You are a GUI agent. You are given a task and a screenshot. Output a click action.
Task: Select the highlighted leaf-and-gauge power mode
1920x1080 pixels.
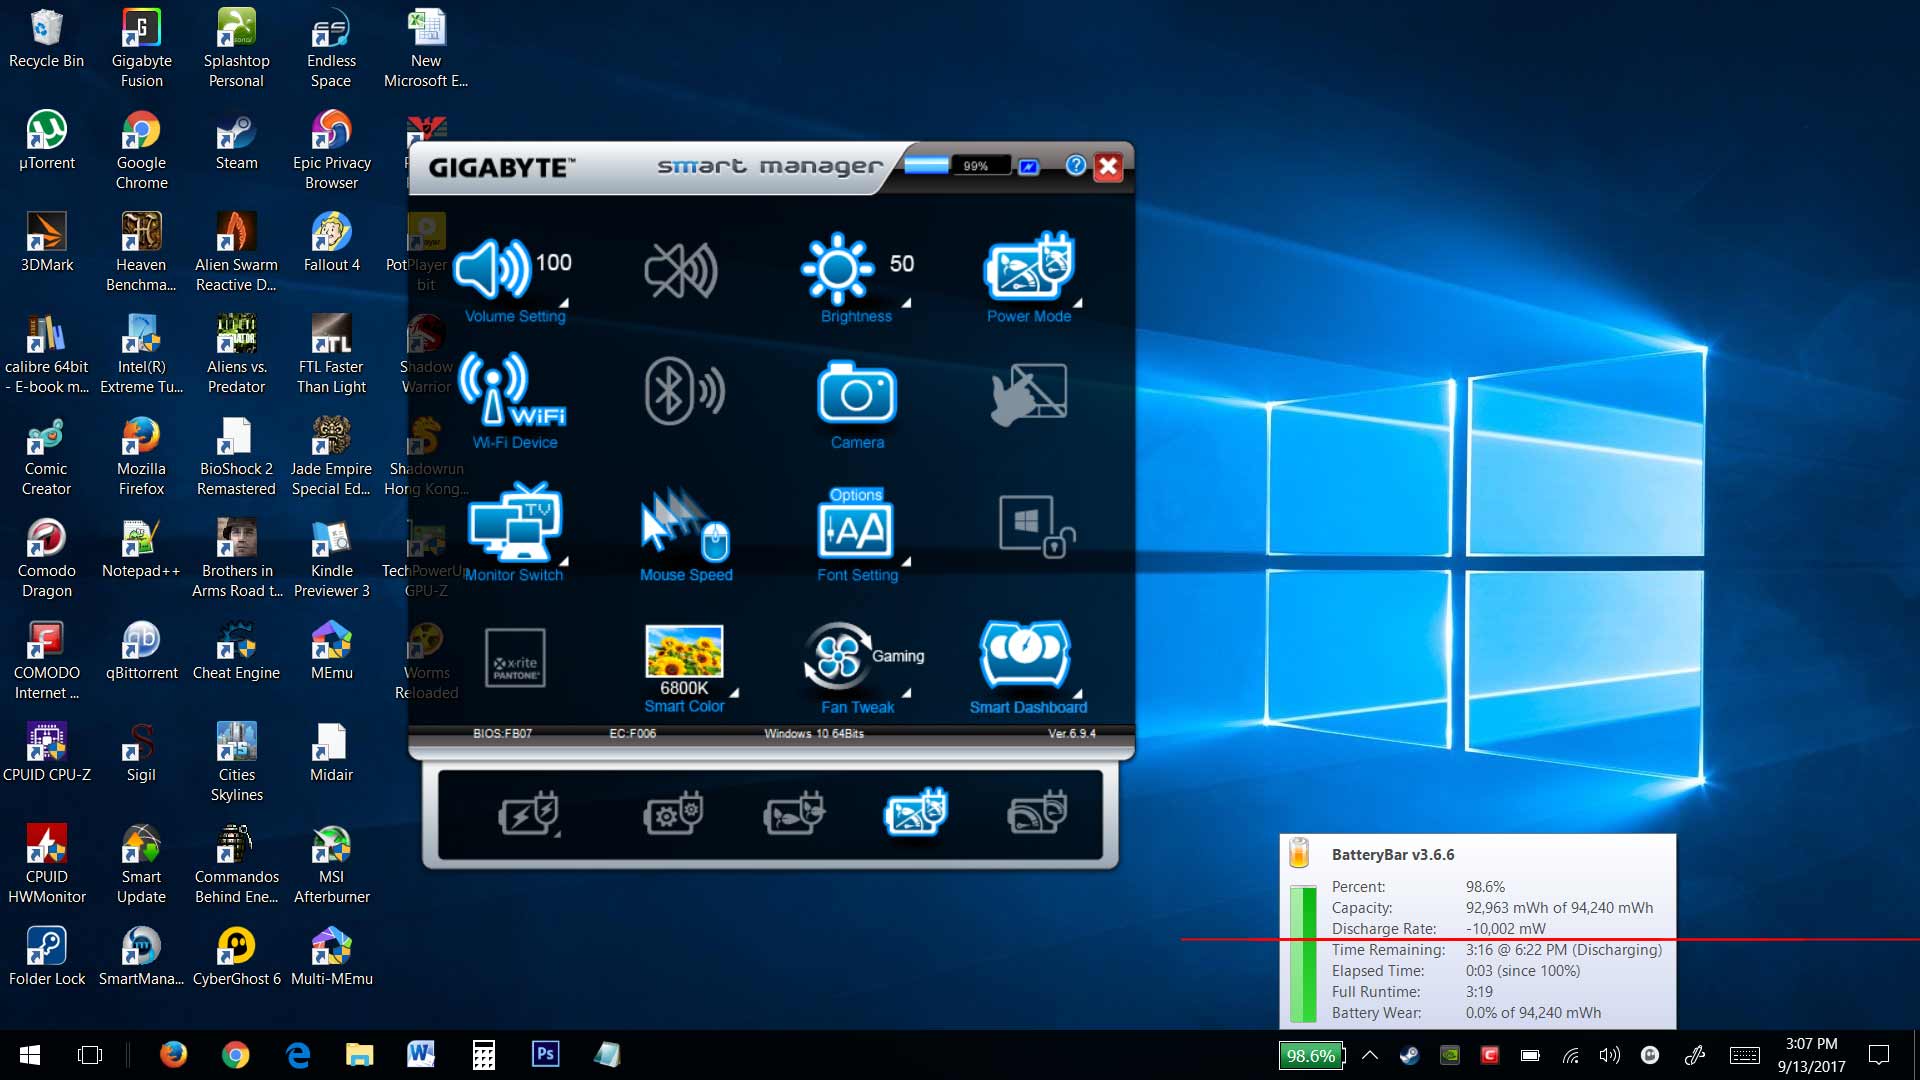pyautogui.click(x=915, y=812)
